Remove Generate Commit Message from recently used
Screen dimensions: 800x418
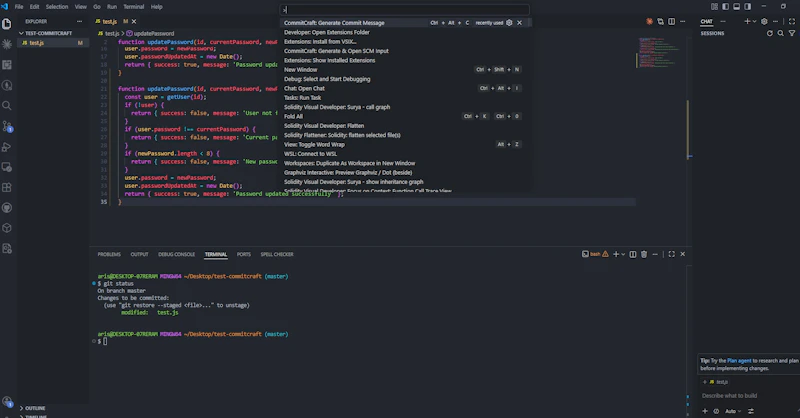click(519, 22)
